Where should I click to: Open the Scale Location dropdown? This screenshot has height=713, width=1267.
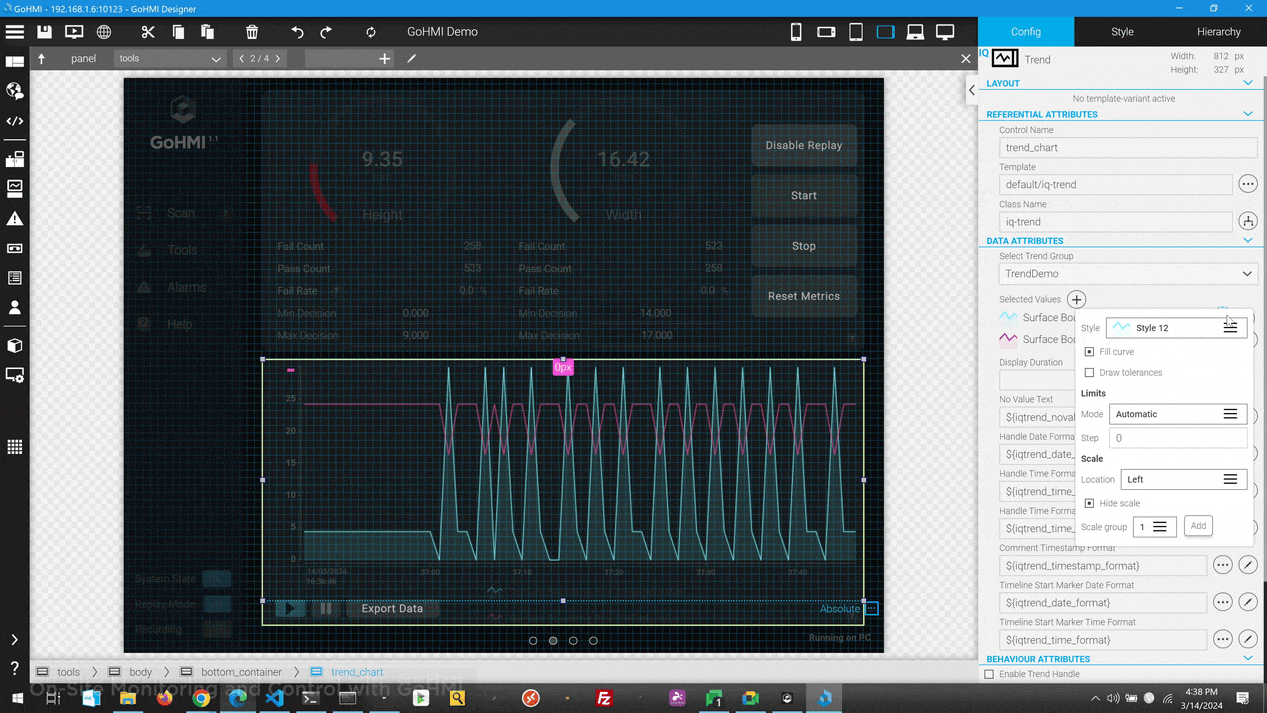tap(1184, 480)
